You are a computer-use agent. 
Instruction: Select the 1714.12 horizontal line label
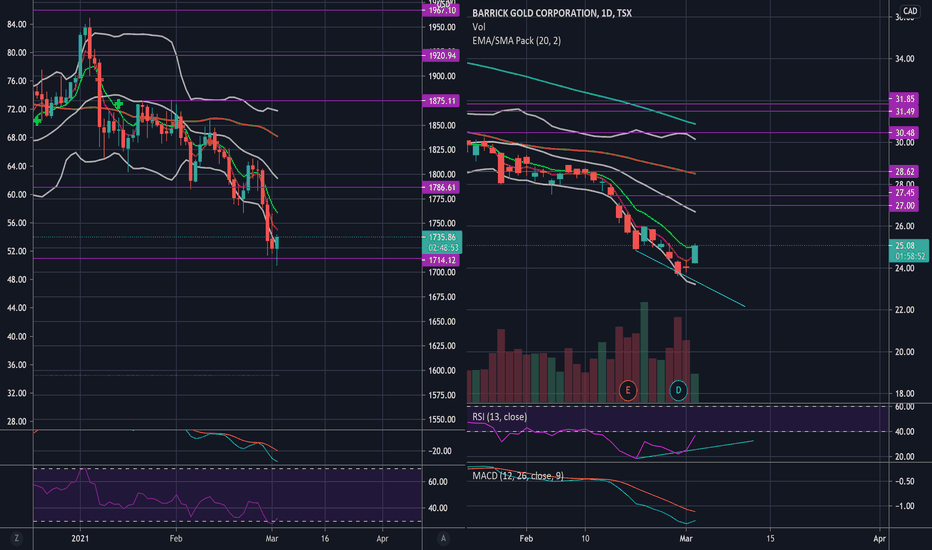coord(440,260)
